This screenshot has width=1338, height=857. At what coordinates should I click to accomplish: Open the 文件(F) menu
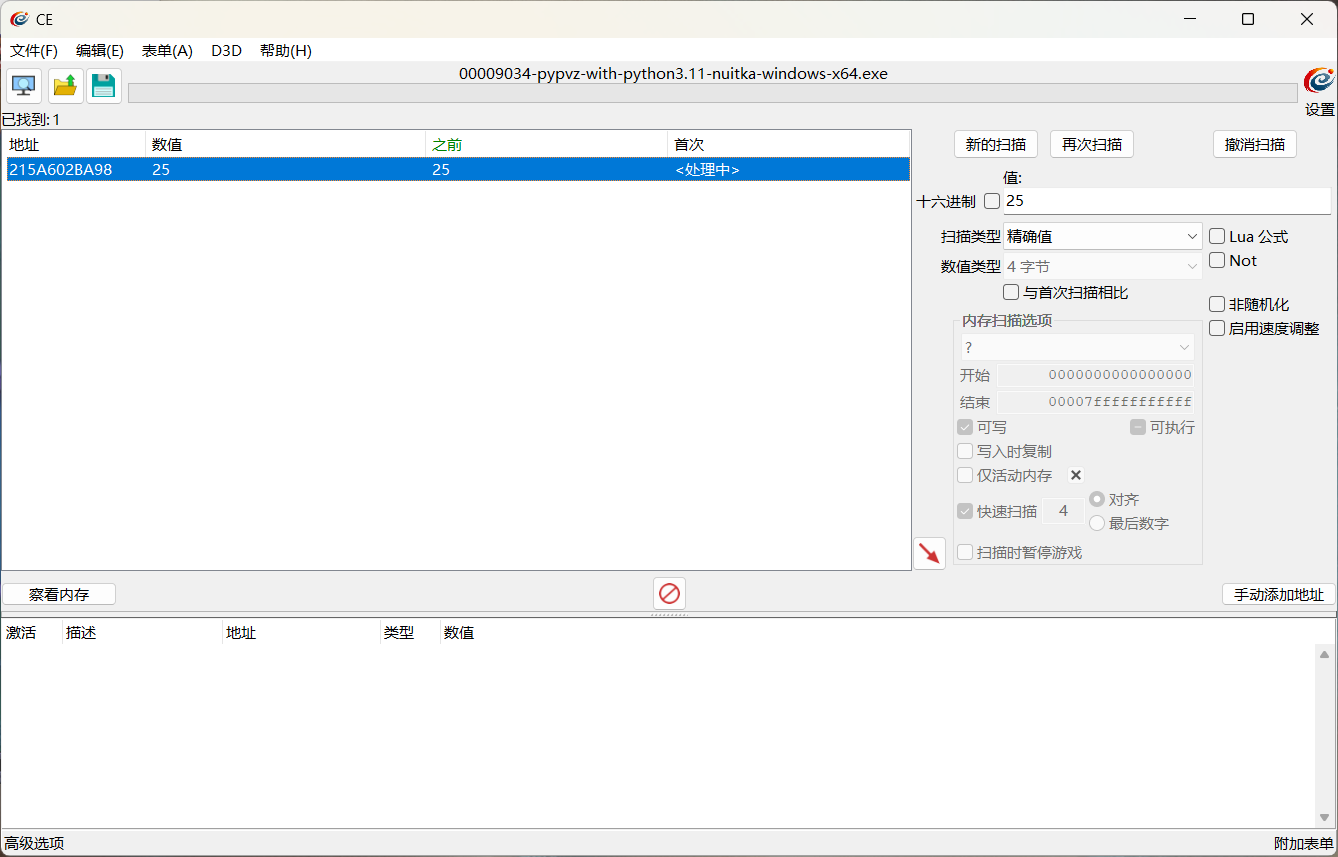[34, 51]
